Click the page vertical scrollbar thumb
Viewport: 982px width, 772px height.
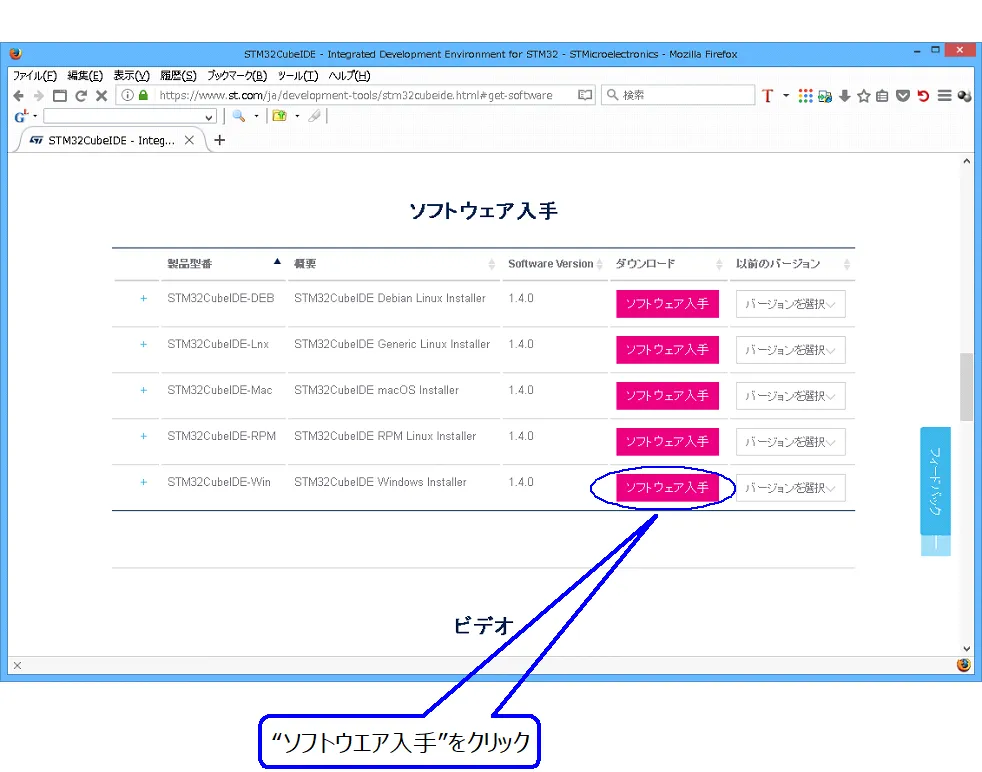tap(966, 387)
